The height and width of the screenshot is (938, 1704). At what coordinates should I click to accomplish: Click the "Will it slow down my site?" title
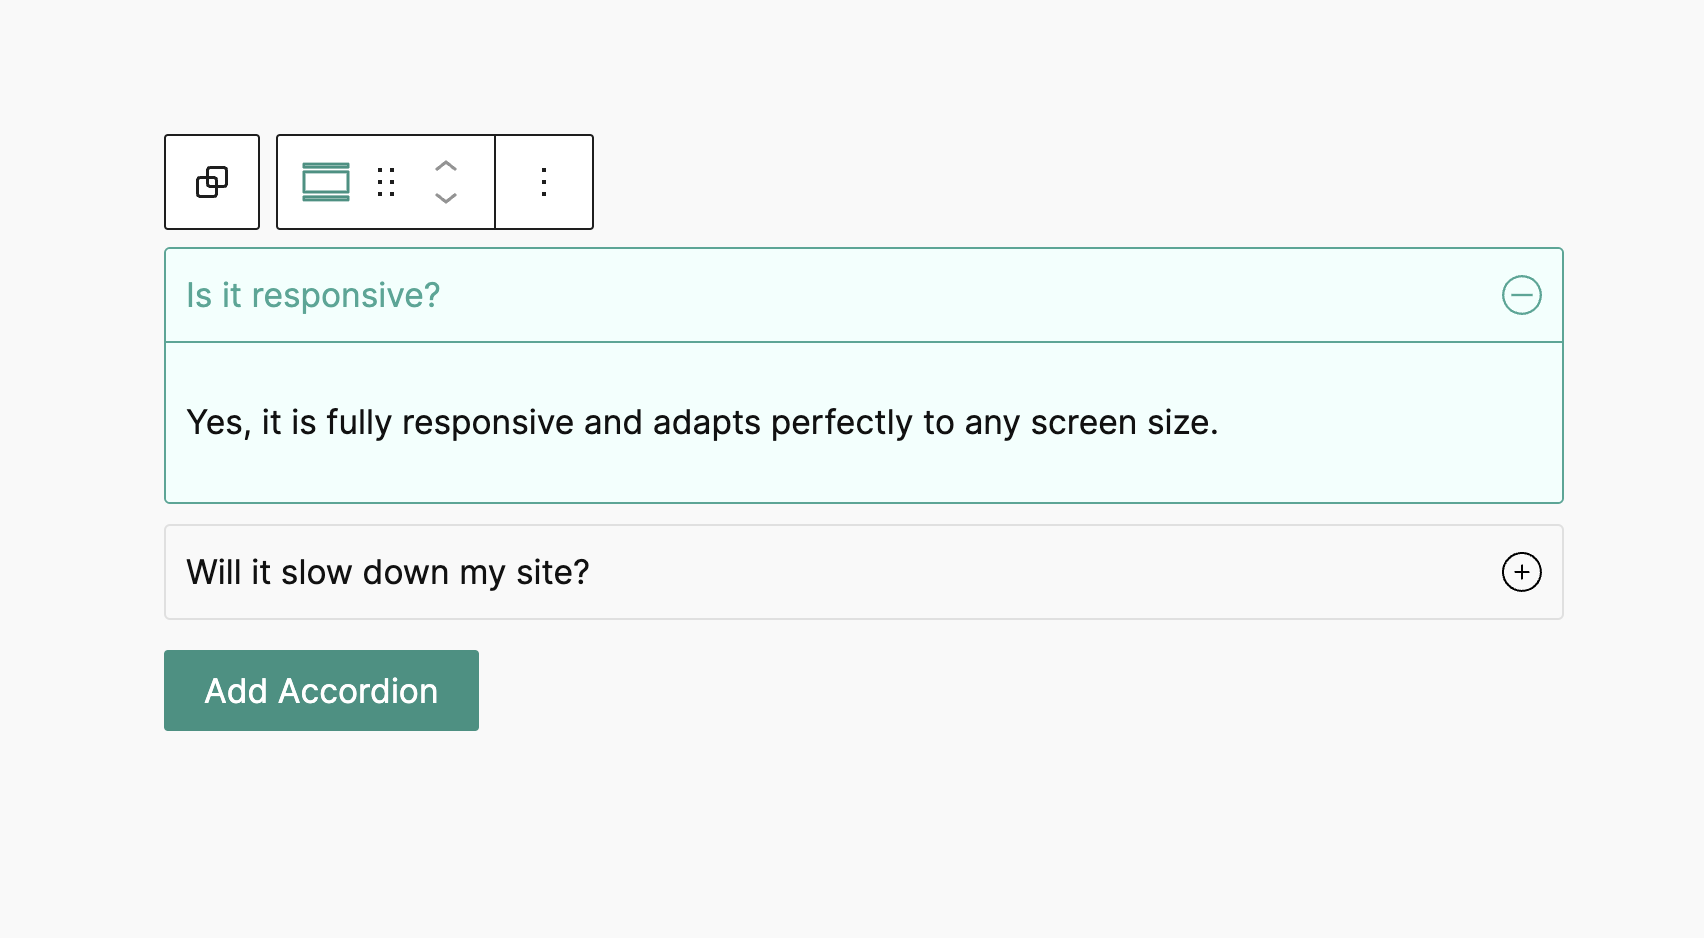388,572
